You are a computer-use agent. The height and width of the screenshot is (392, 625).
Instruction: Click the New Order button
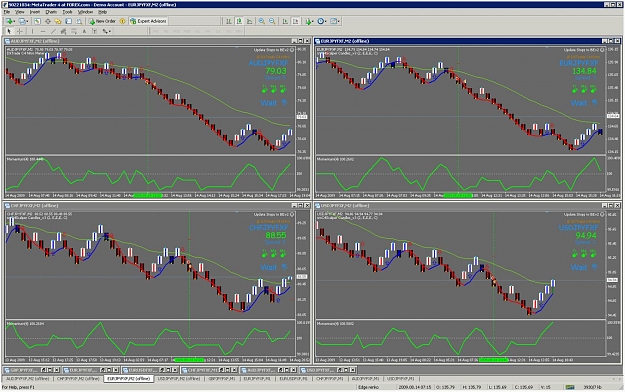(102, 21)
